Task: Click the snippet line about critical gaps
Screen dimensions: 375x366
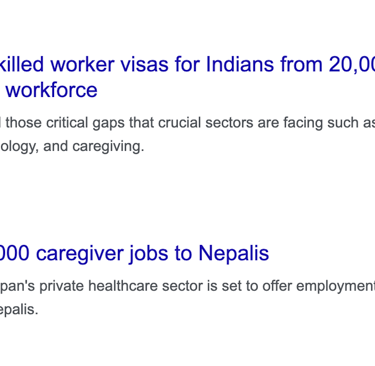Action: (187, 123)
